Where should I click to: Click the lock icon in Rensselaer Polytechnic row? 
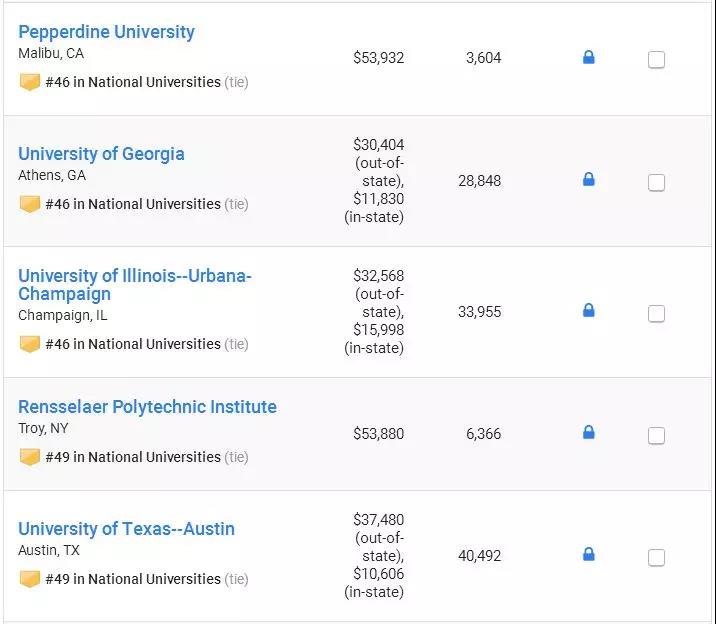pyautogui.click(x=588, y=433)
